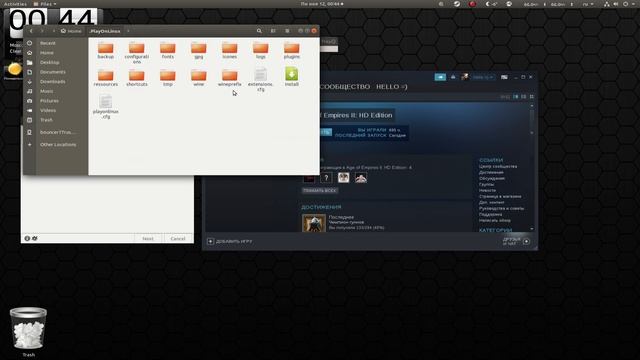The height and width of the screenshot is (360, 640).
Task: Click the Показать всех button
Action: coord(320,191)
